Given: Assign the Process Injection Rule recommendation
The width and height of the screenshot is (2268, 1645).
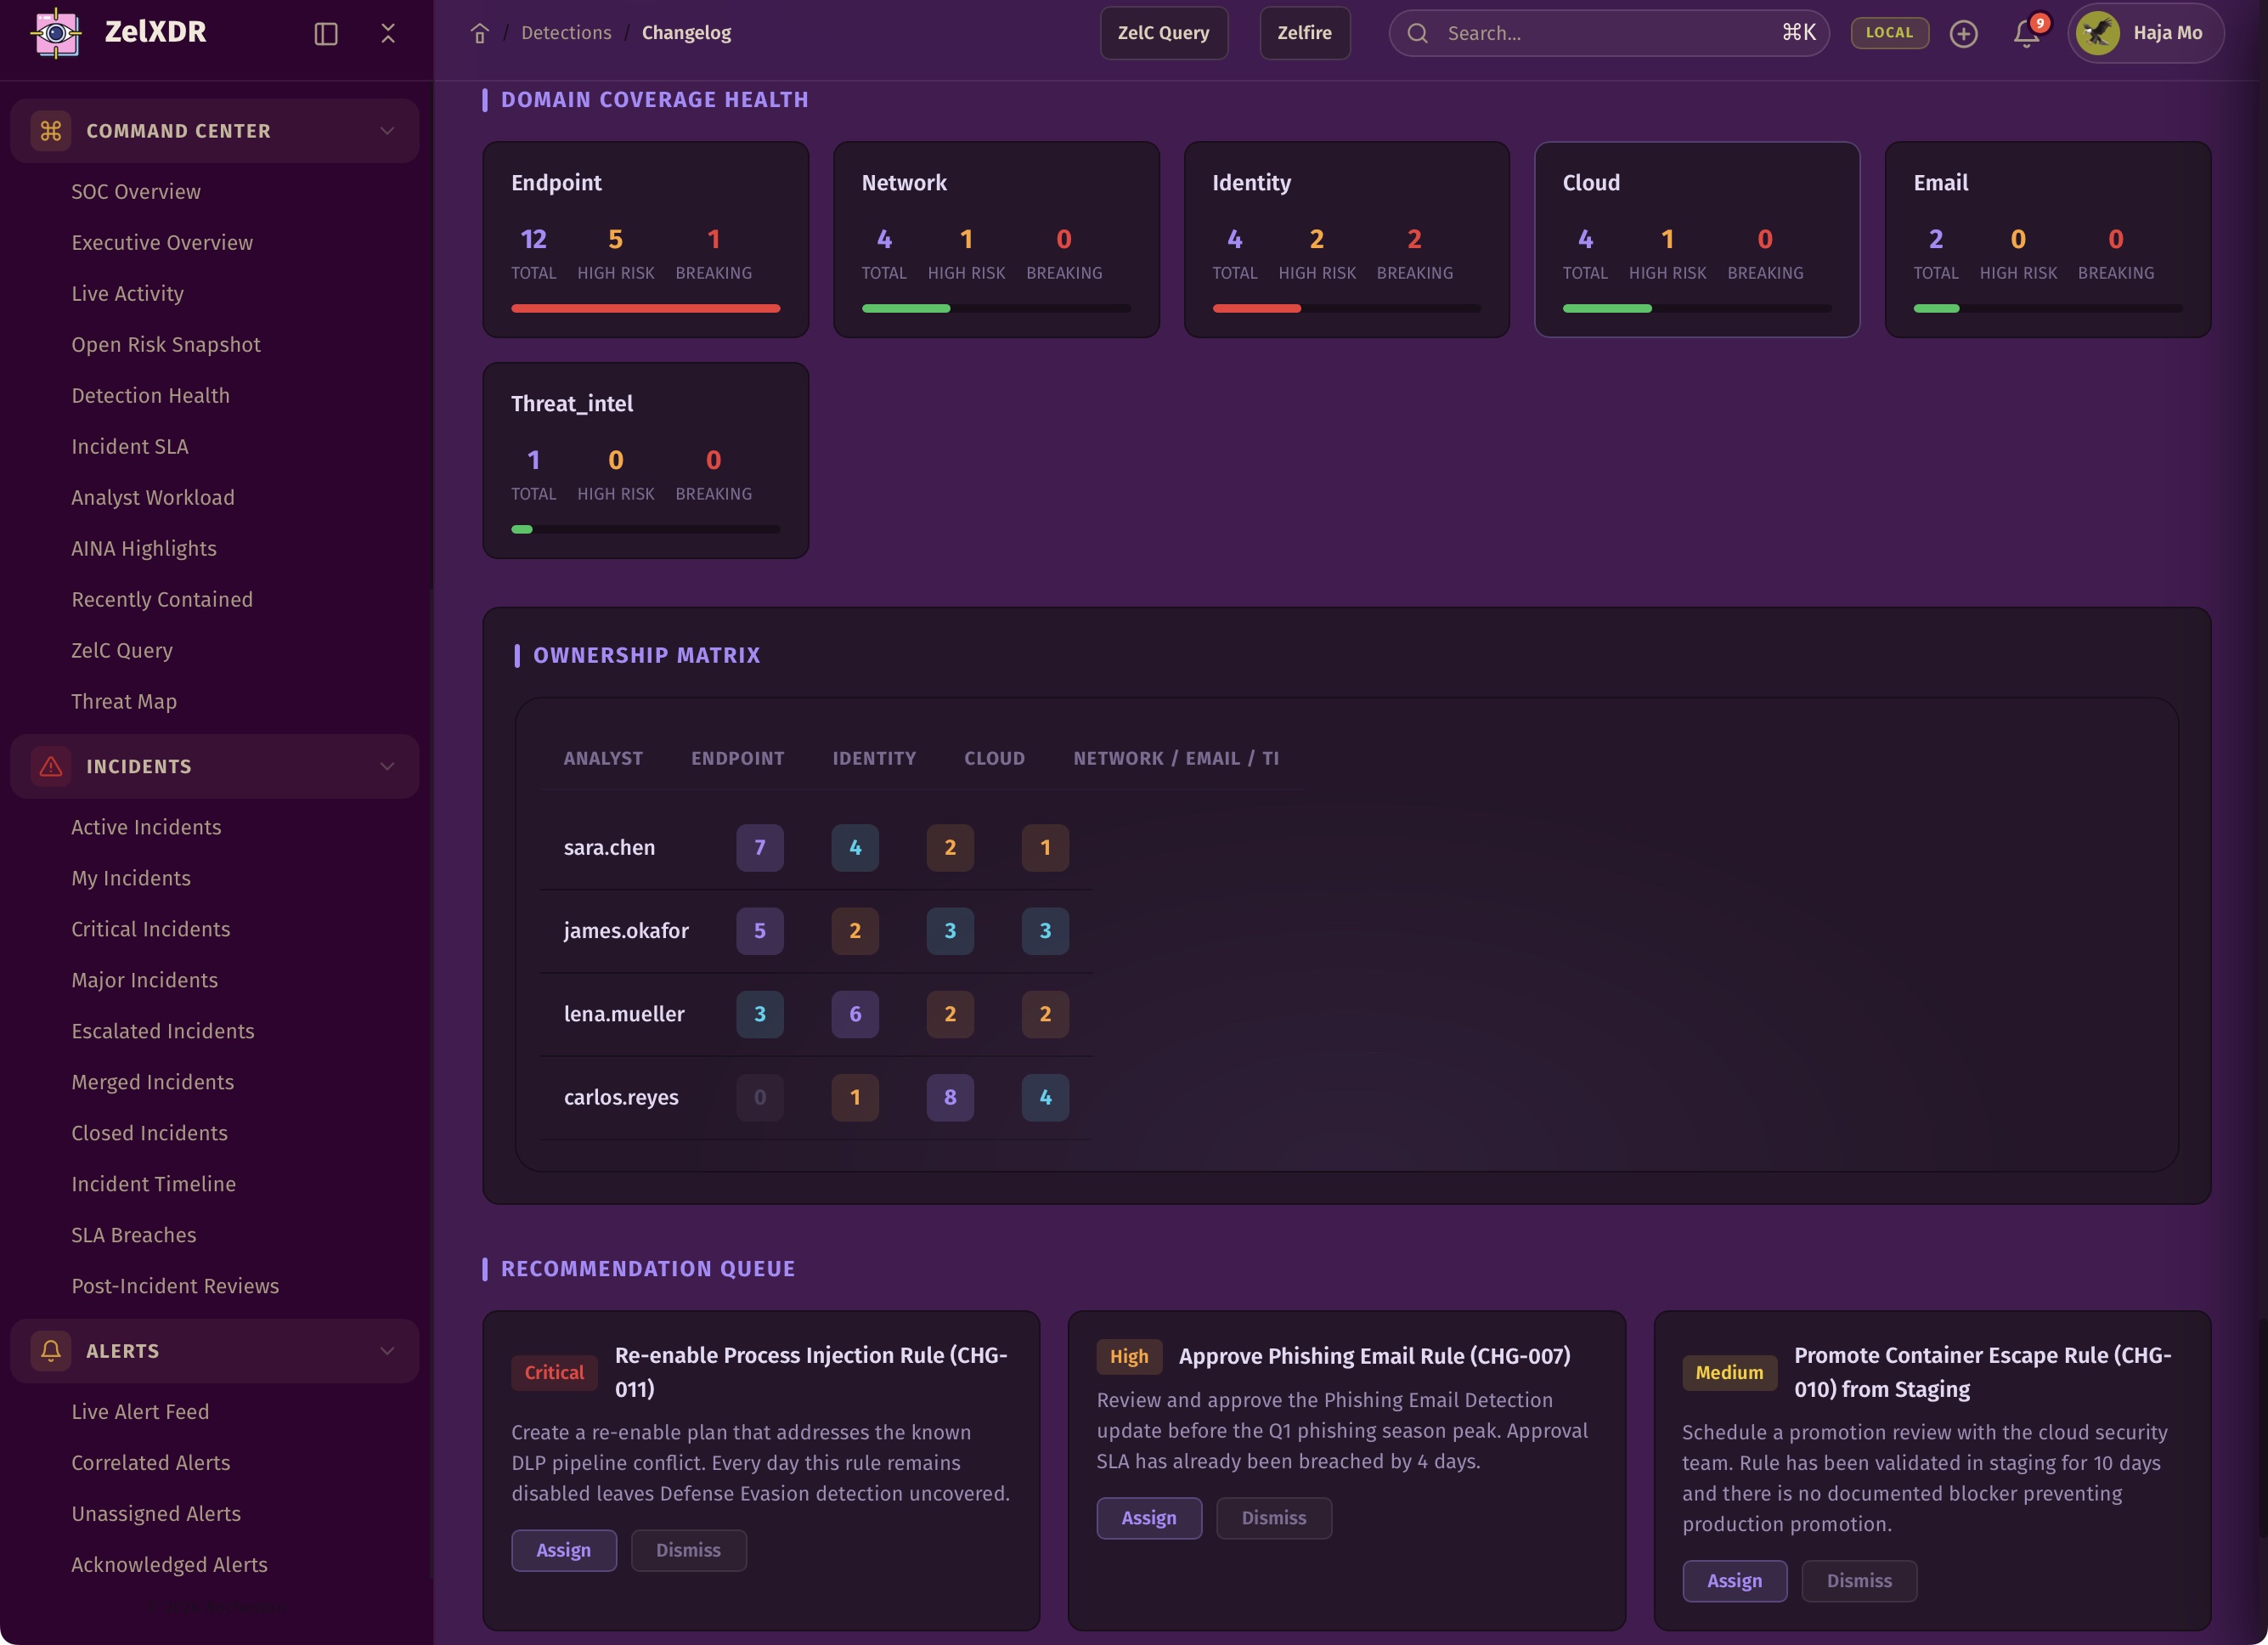Looking at the screenshot, I should tap(563, 1550).
